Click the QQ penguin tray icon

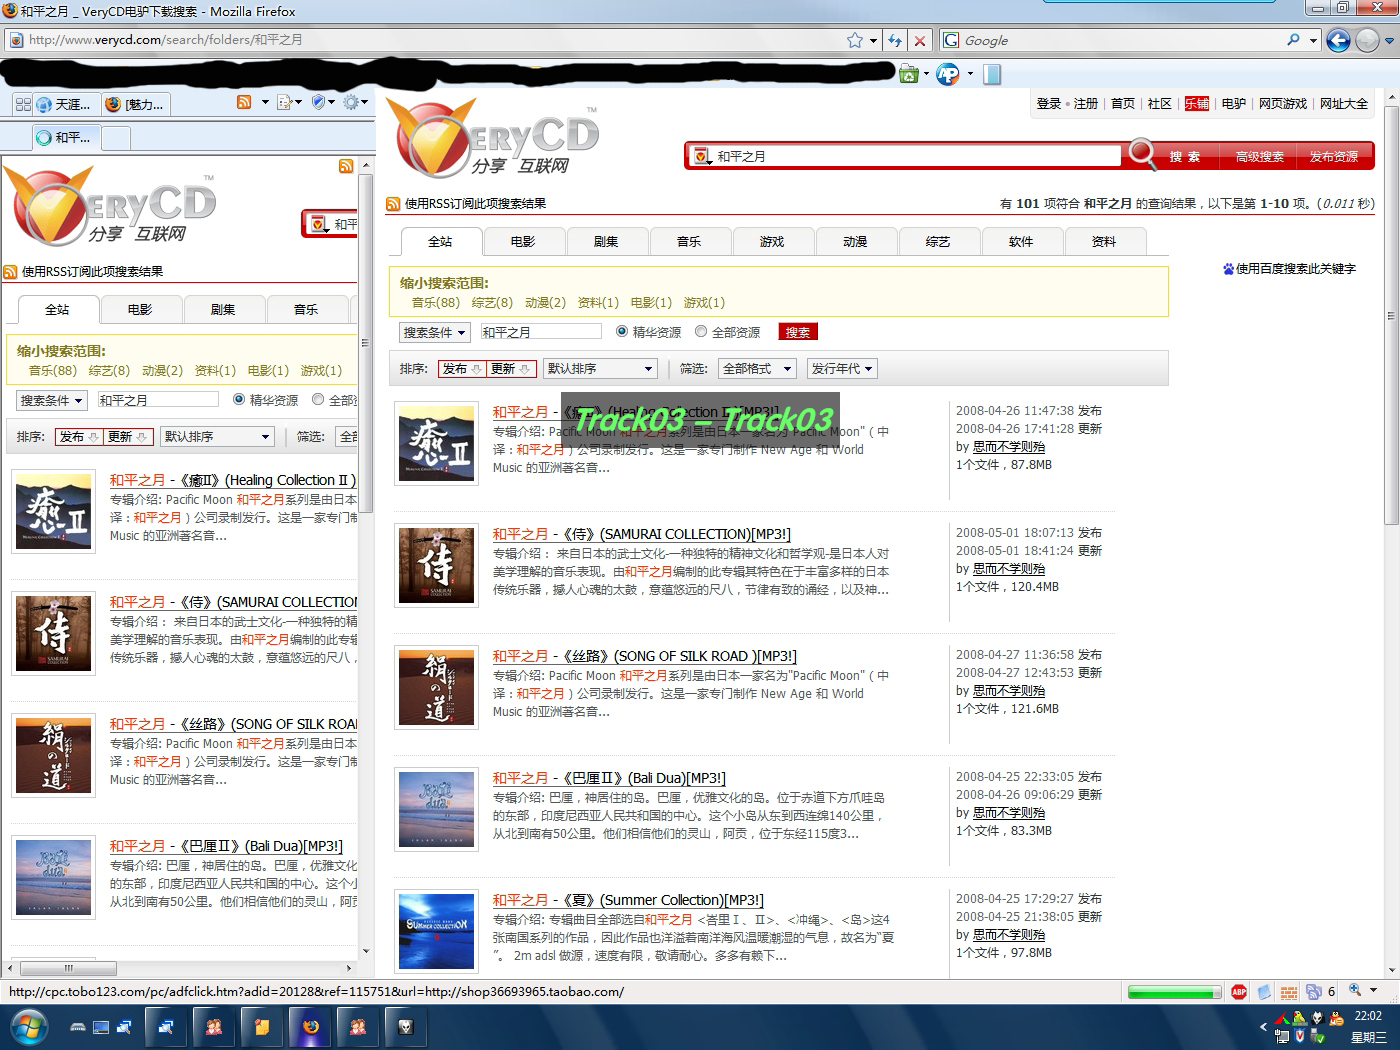(1335, 1018)
